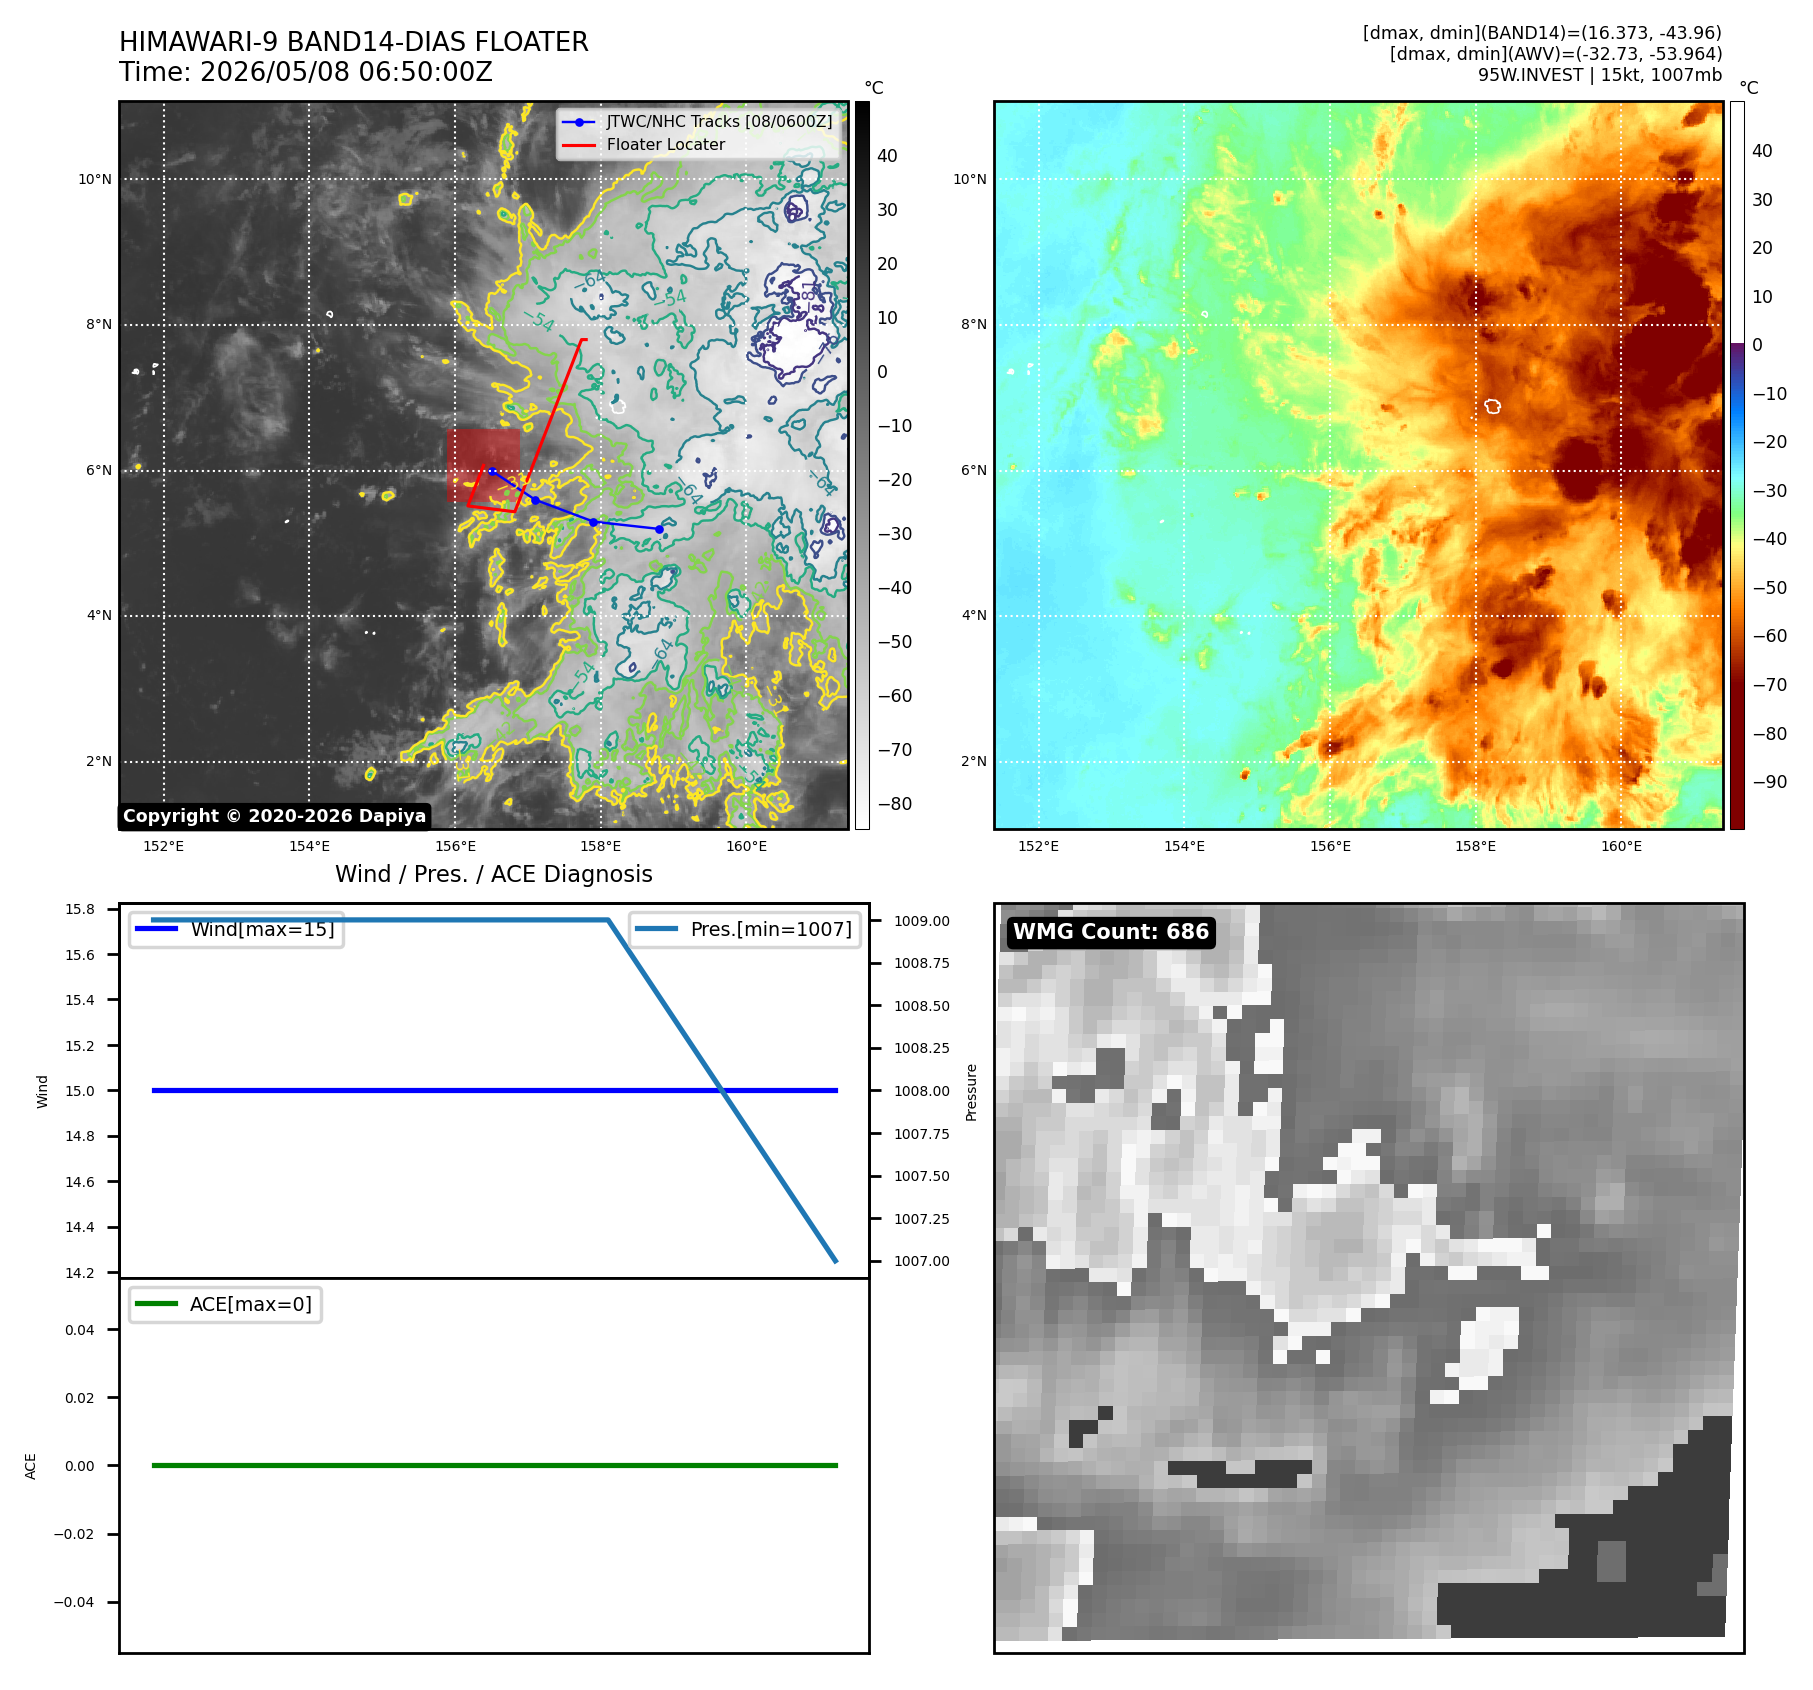Click the horizontal blue wind line
Screen dimensions: 1813x1690
[495, 1090]
